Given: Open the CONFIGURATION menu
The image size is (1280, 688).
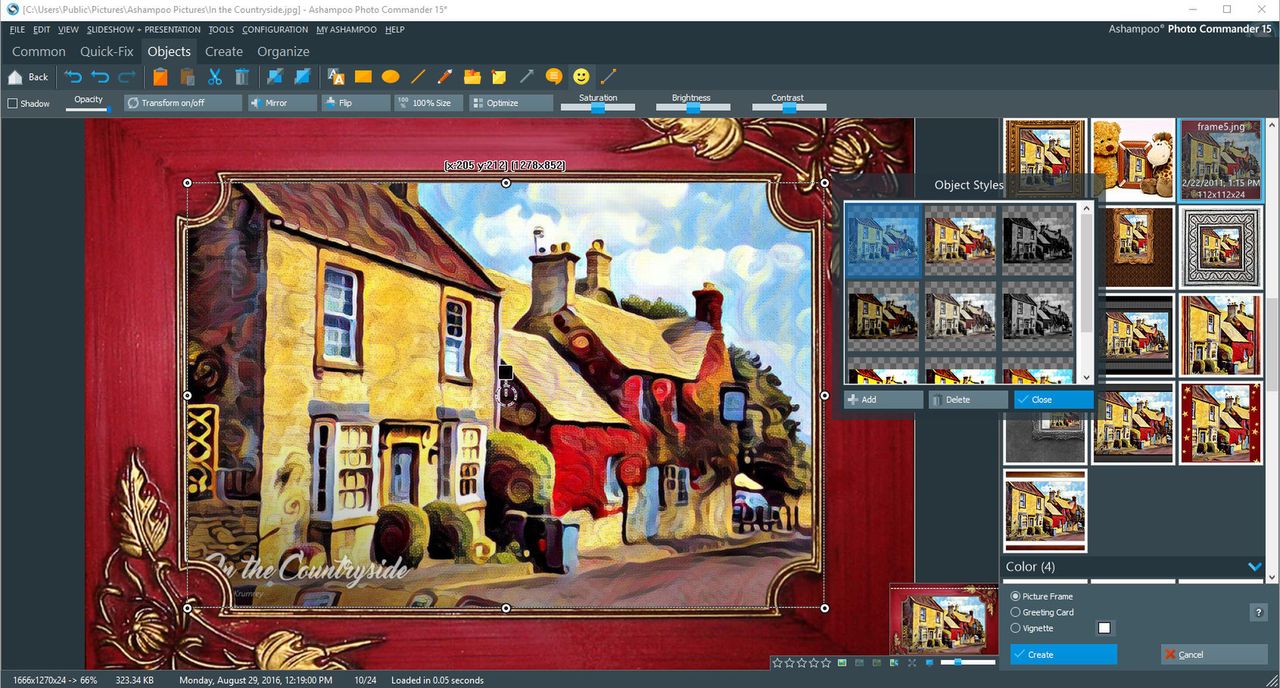Looking at the screenshot, I should (275, 30).
